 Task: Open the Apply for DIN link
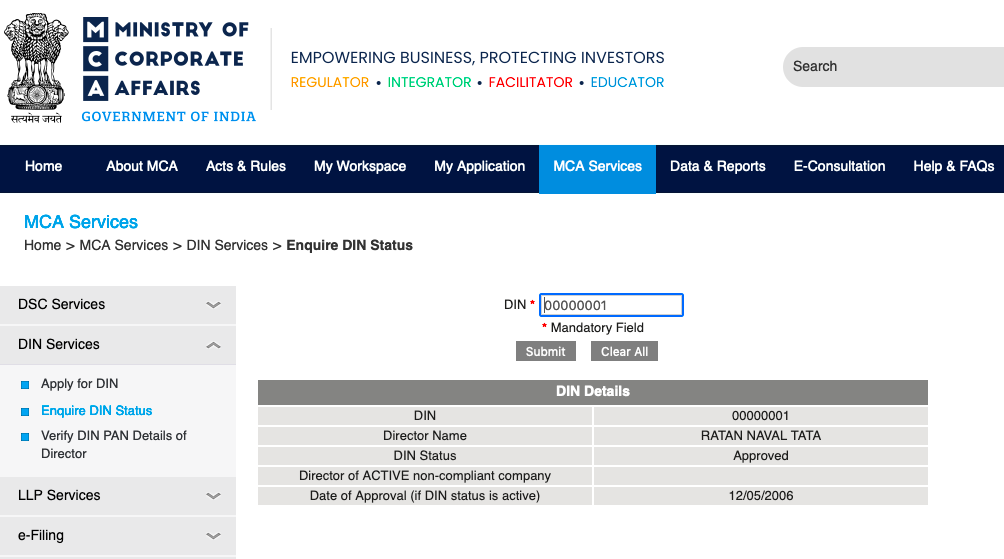[x=80, y=384]
